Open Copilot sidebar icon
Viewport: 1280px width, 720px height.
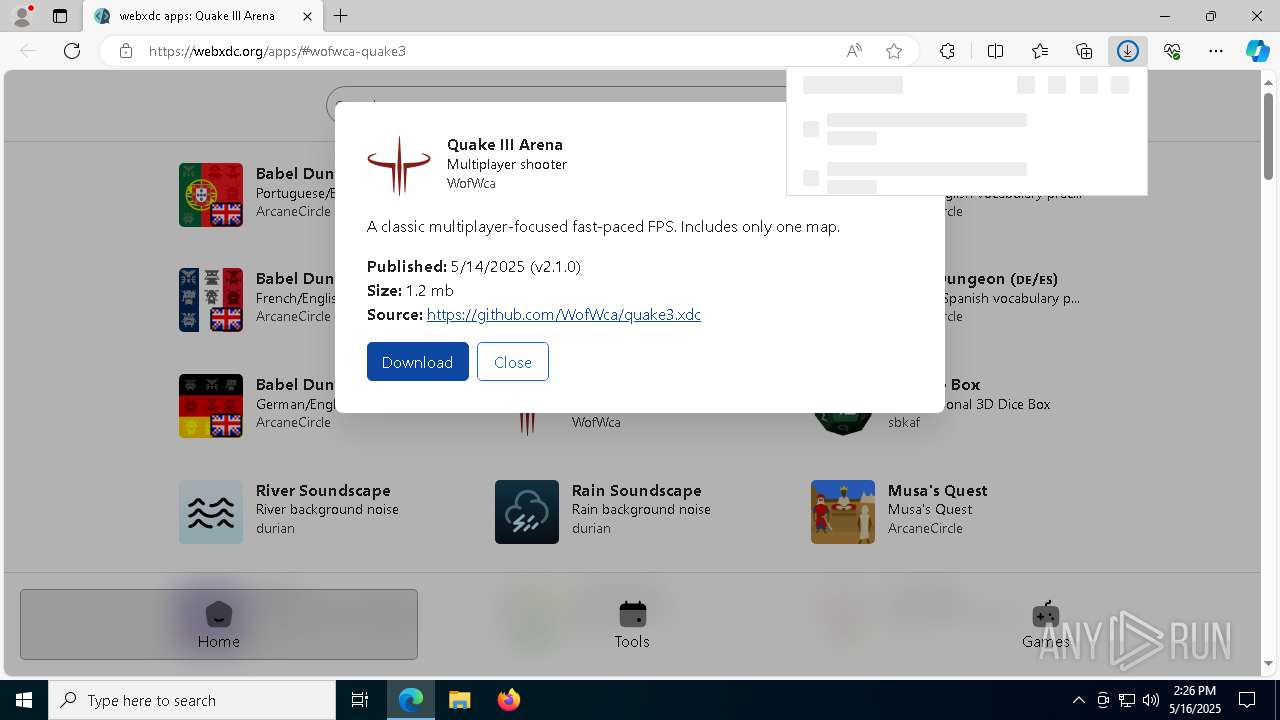click(x=1258, y=51)
